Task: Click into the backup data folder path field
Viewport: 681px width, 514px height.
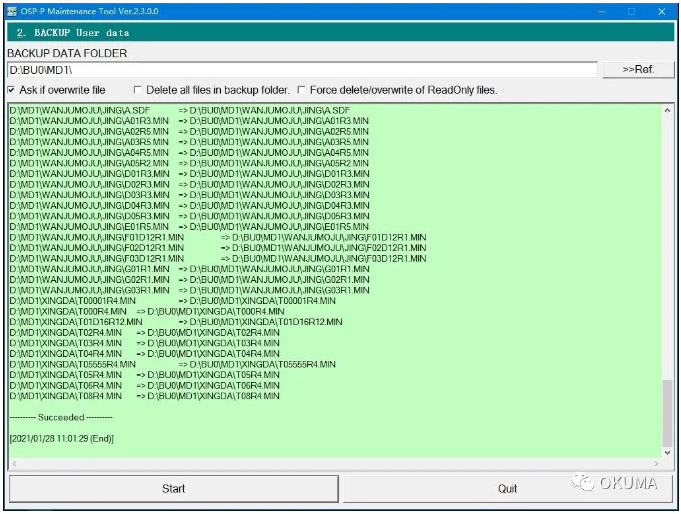Action: pyautogui.click(x=300, y=70)
